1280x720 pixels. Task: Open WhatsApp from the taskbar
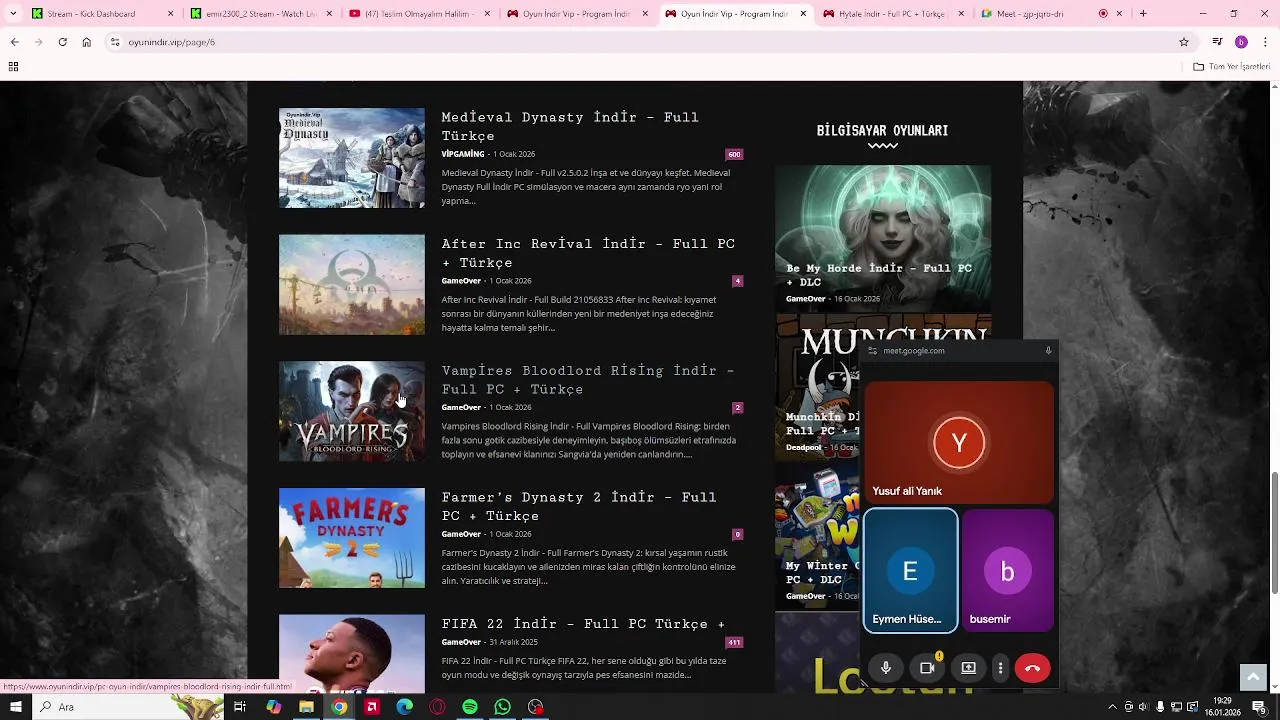tap(503, 707)
